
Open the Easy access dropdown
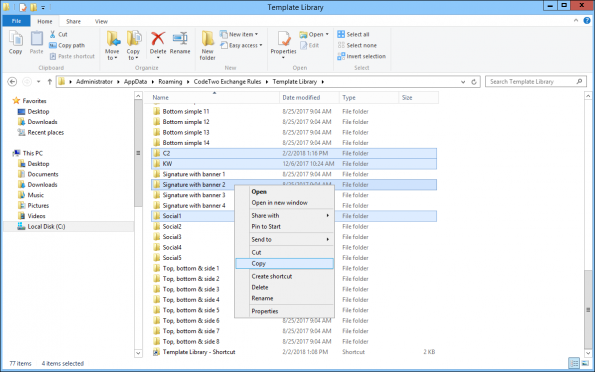point(241,45)
